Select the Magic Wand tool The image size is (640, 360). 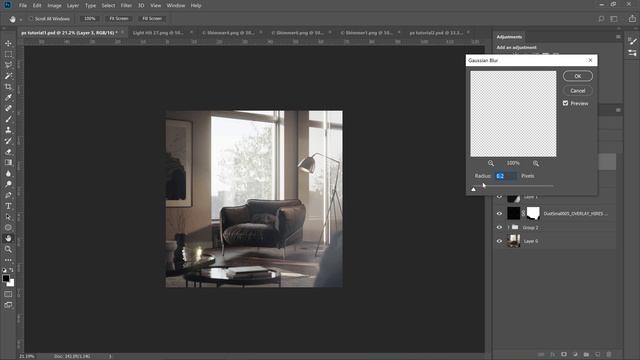8,76
